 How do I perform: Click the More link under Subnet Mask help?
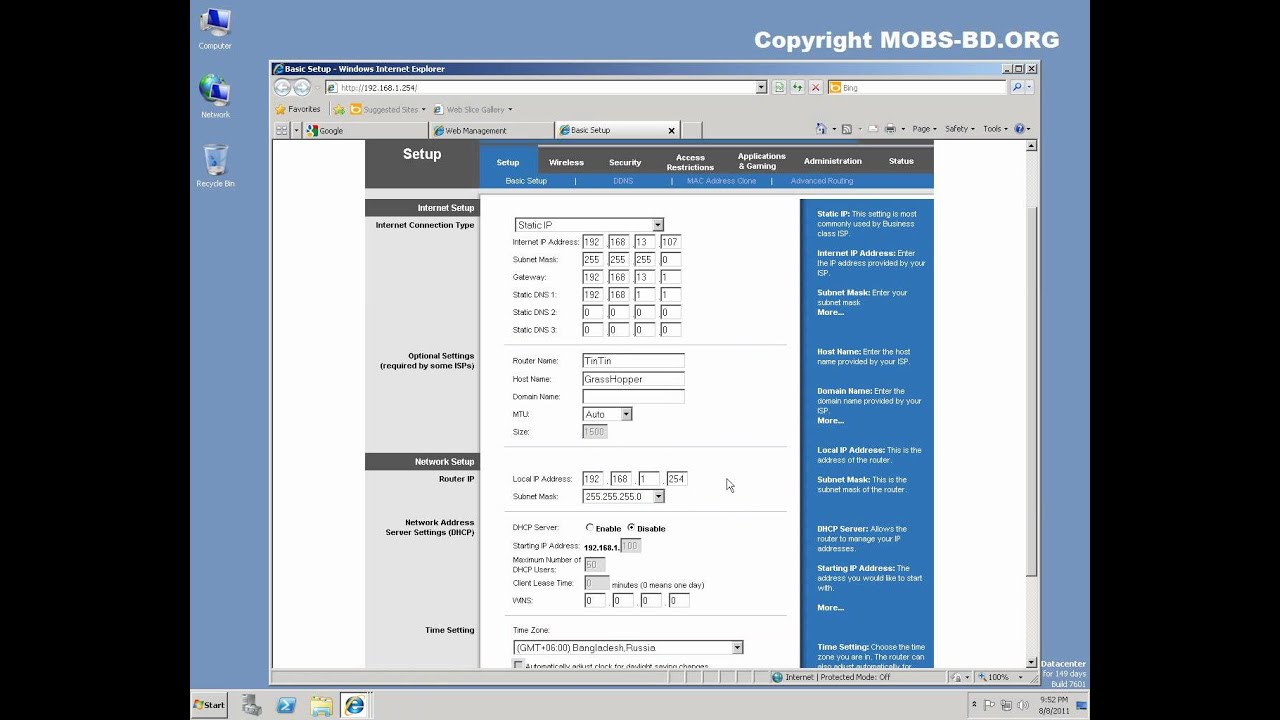[830, 312]
